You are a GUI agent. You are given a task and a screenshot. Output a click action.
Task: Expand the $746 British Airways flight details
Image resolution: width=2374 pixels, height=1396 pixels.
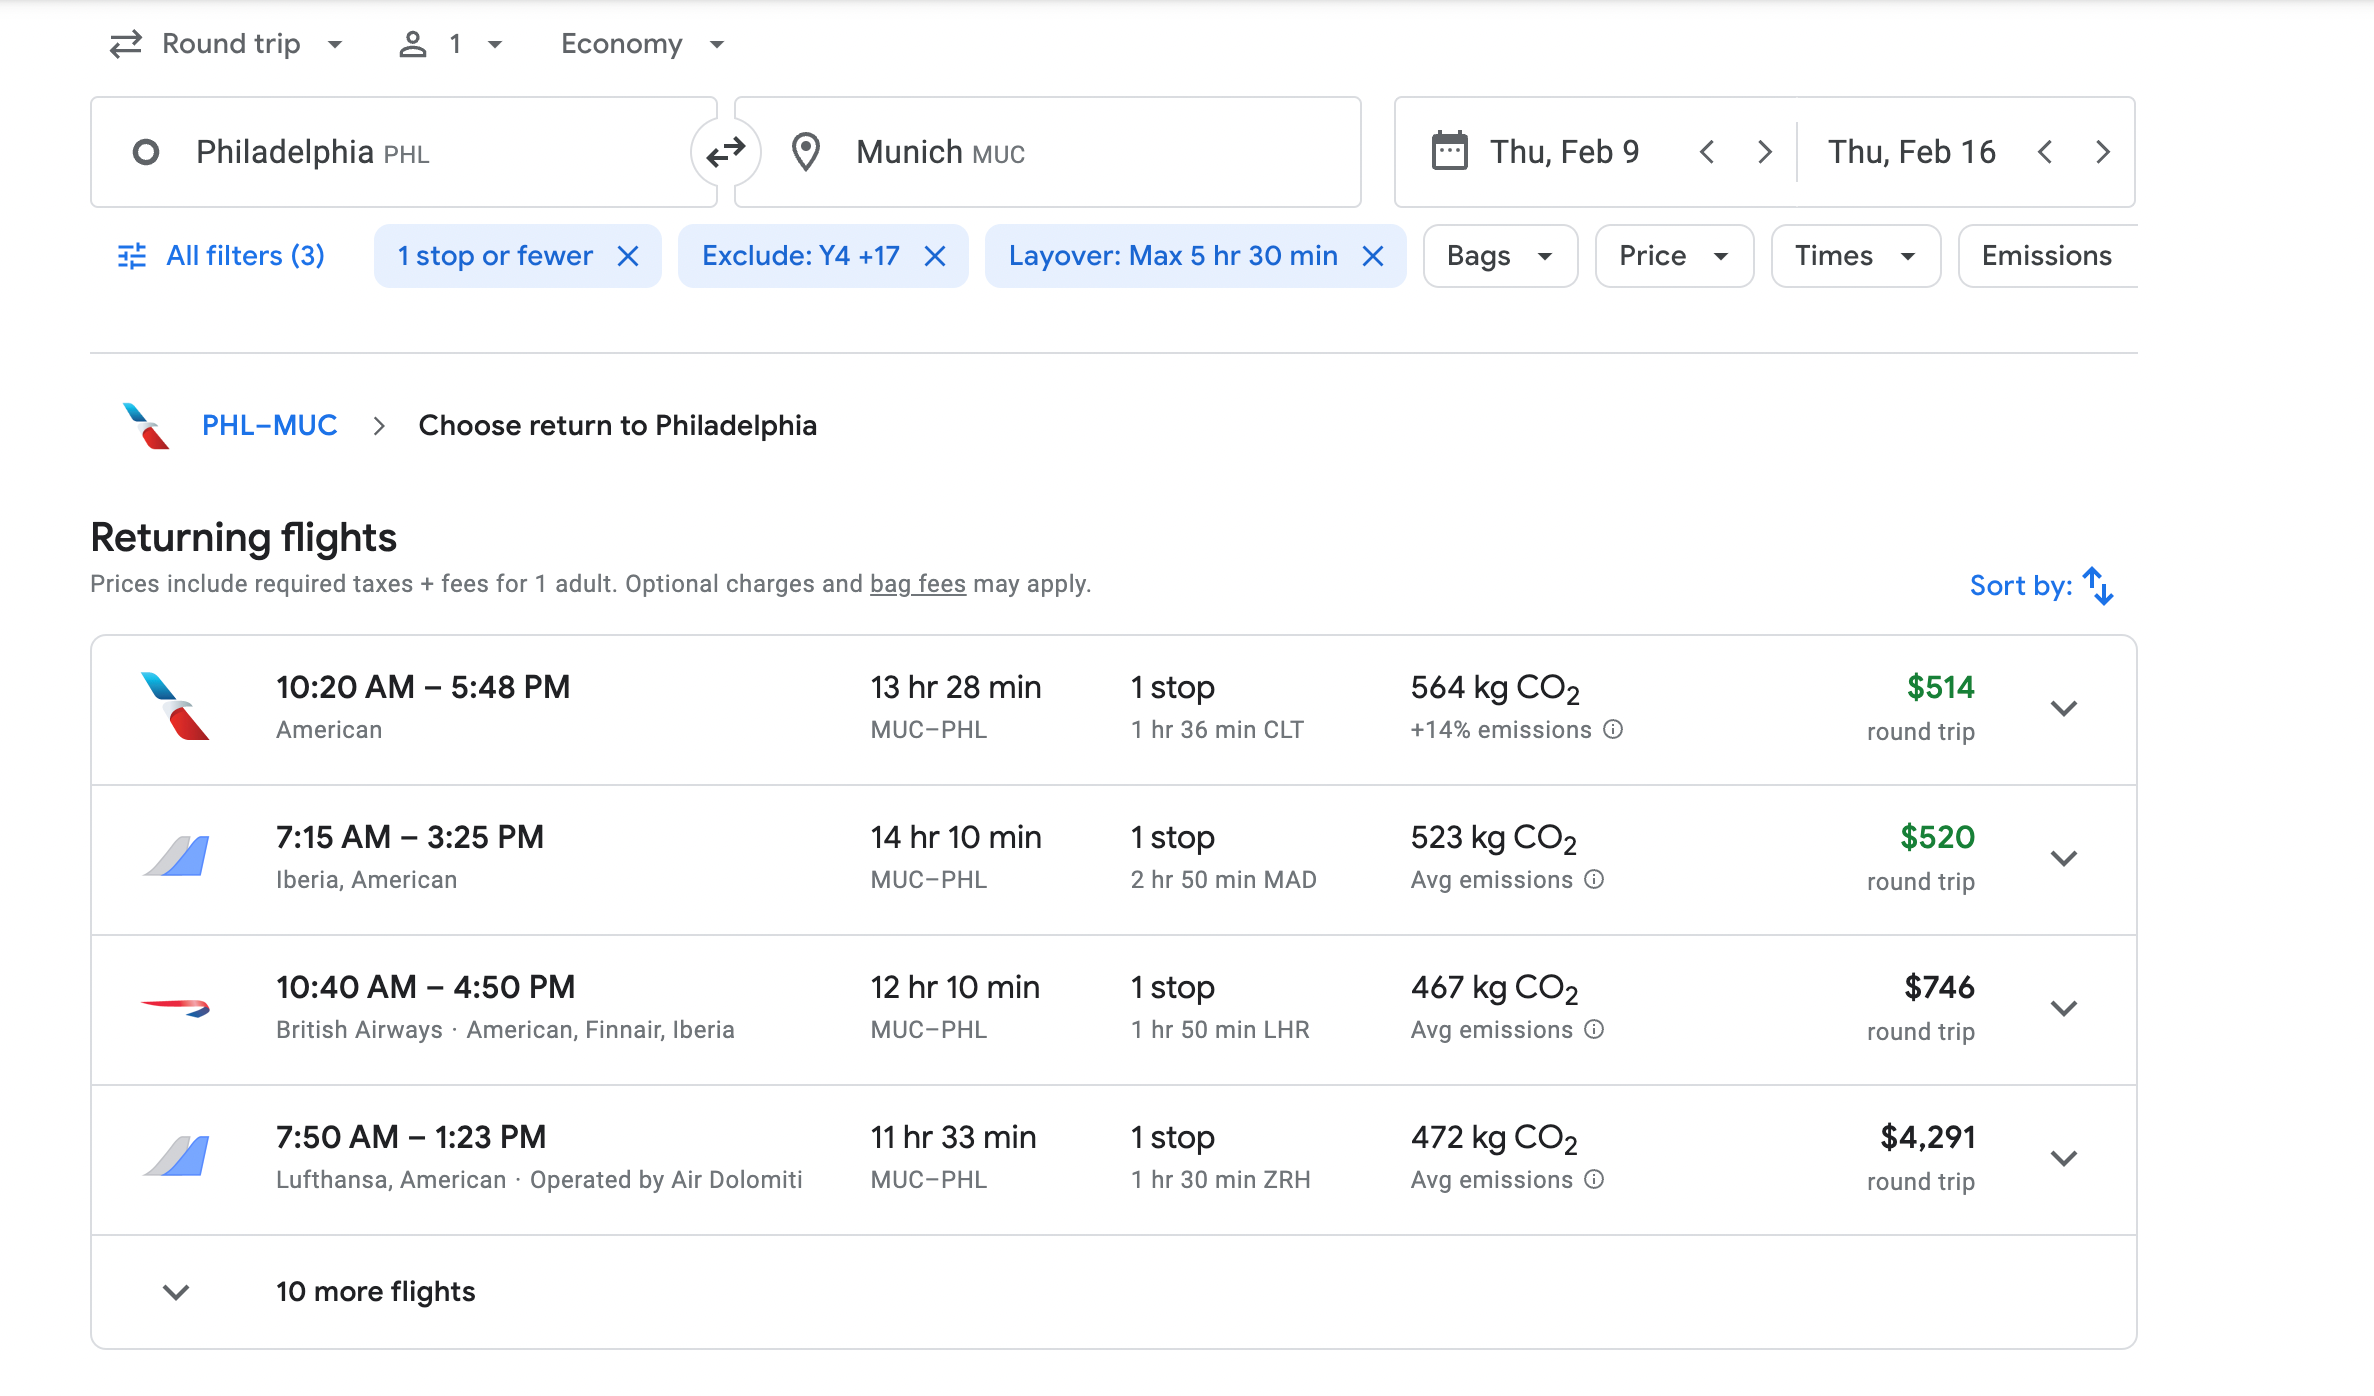(2064, 1008)
